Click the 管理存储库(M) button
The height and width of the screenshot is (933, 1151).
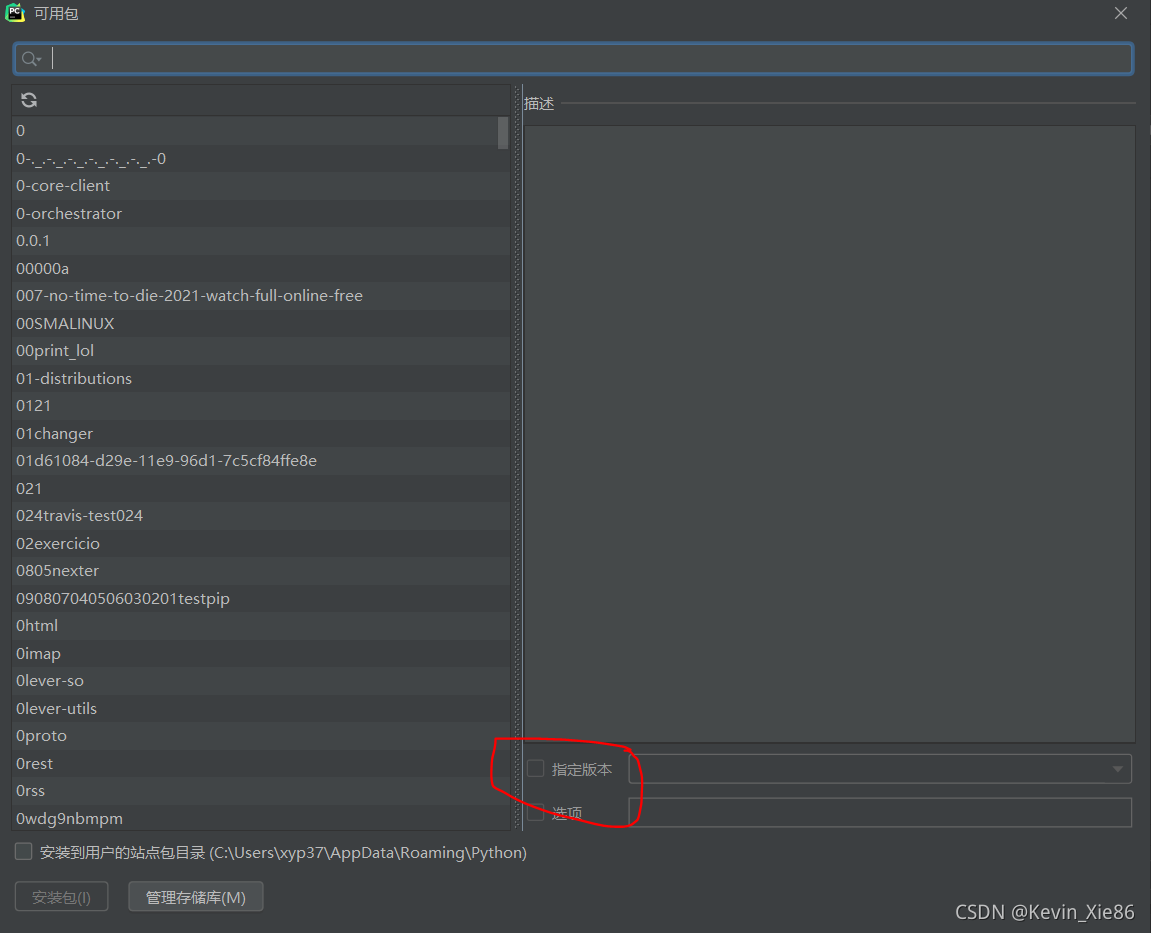coord(195,896)
